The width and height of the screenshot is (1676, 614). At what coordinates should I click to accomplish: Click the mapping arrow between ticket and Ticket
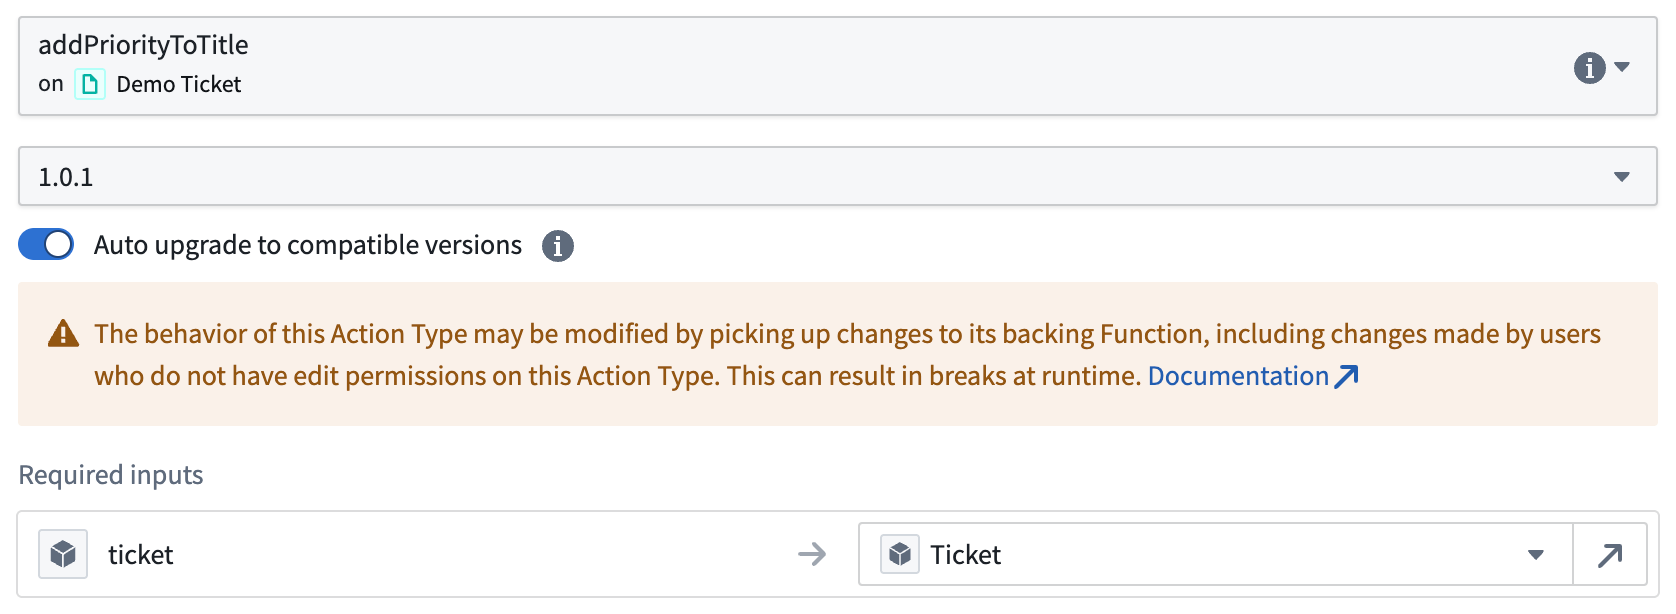pyautogui.click(x=813, y=554)
